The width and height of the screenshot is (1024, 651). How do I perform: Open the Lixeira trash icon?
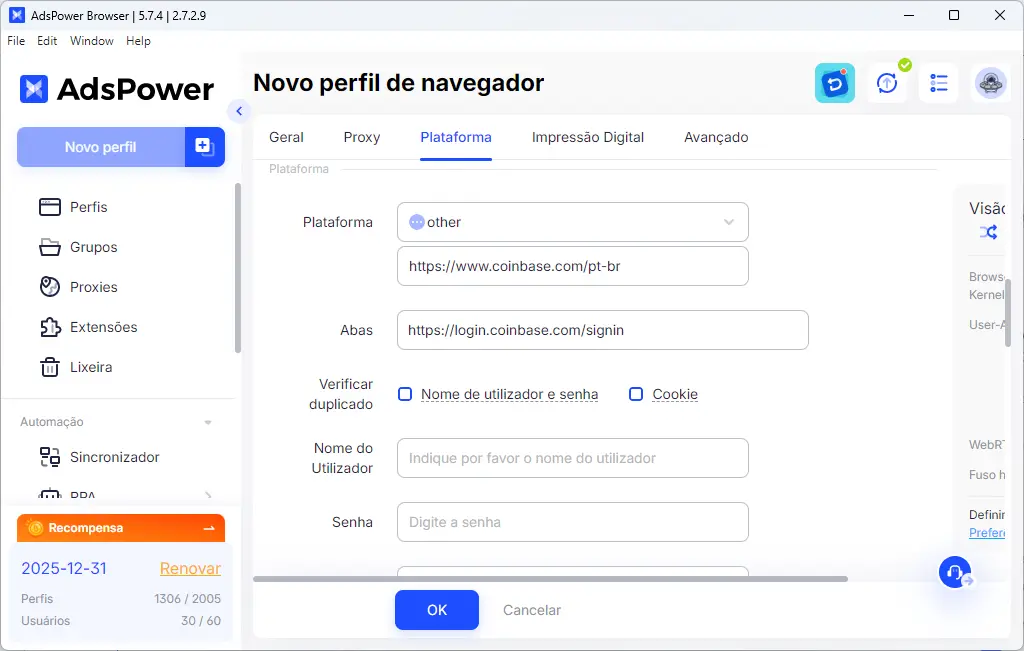click(x=50, y=367)
